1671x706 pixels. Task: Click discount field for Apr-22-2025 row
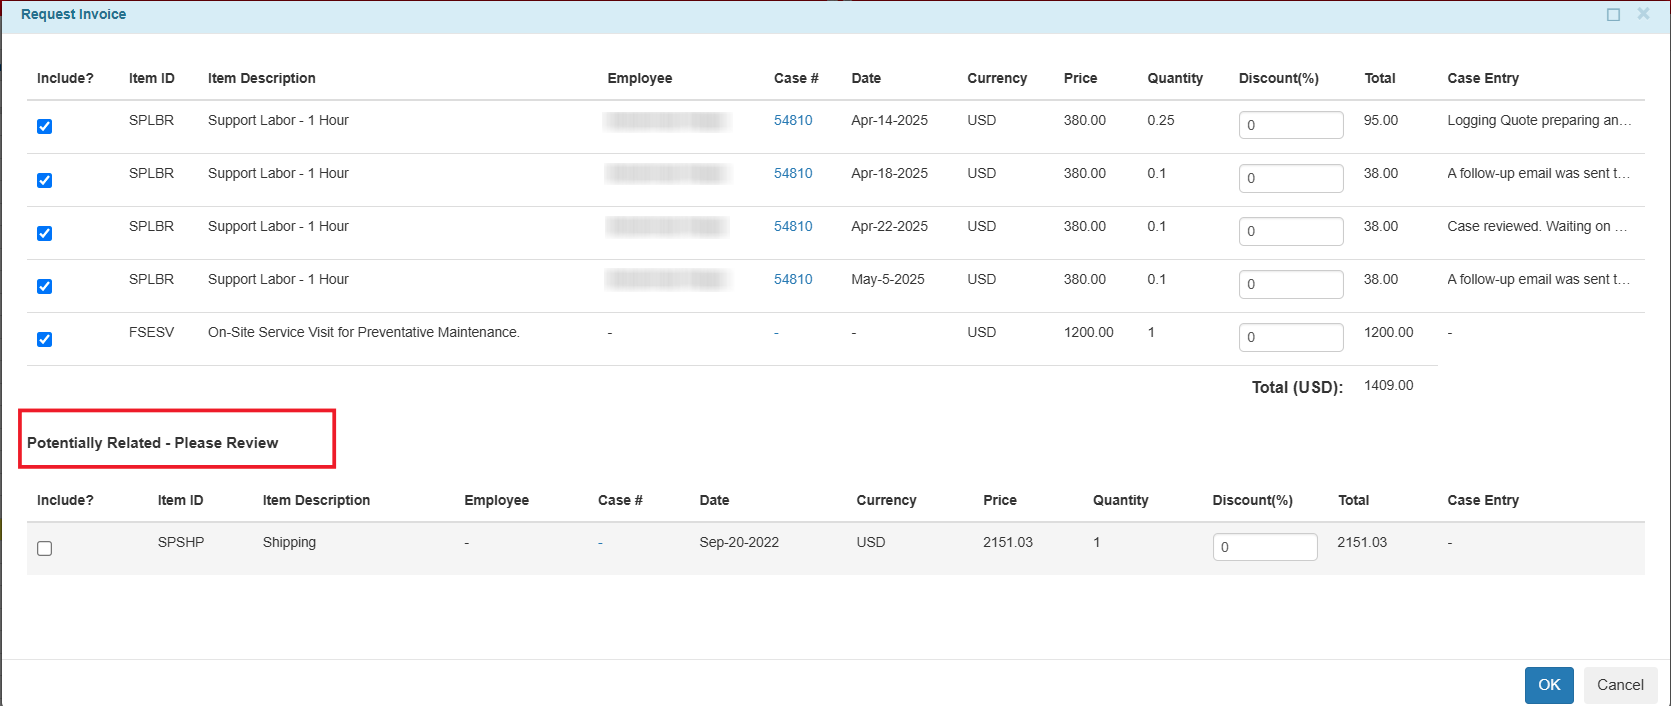[x=1290, y=231]
